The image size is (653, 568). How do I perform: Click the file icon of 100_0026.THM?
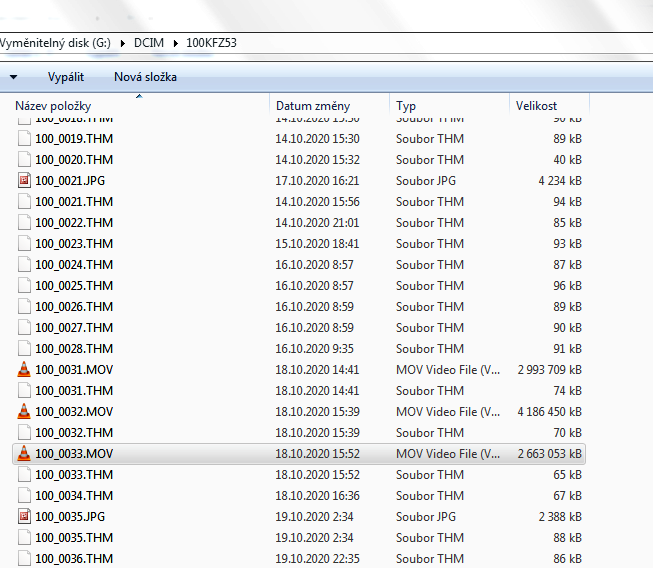24,306
